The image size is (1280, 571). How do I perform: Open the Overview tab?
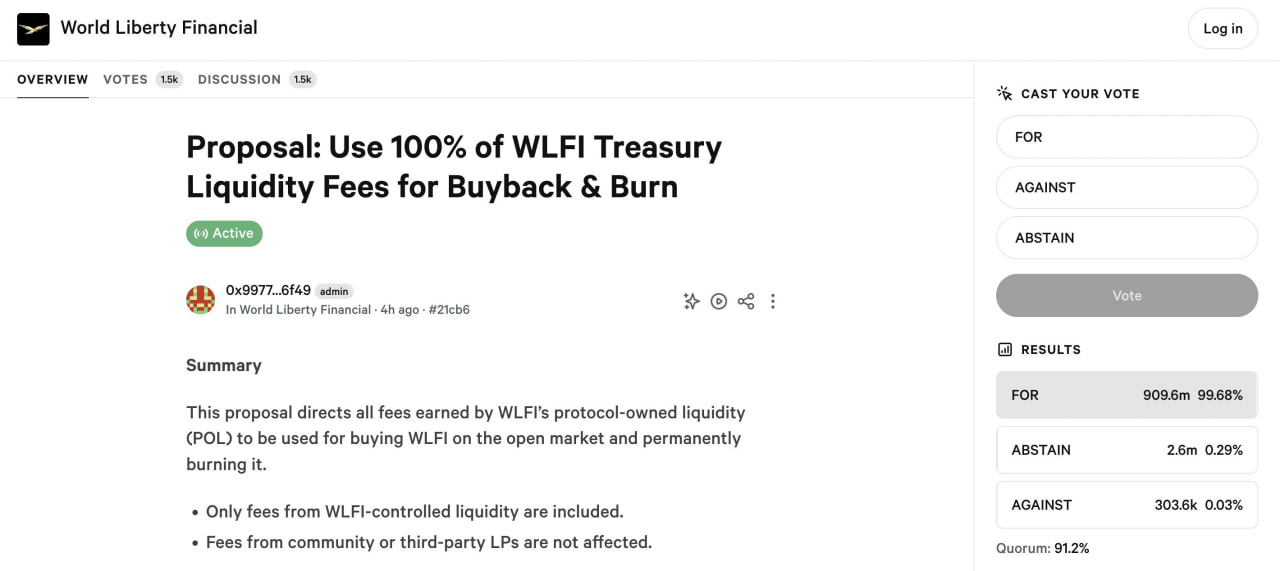coord(53,79)
